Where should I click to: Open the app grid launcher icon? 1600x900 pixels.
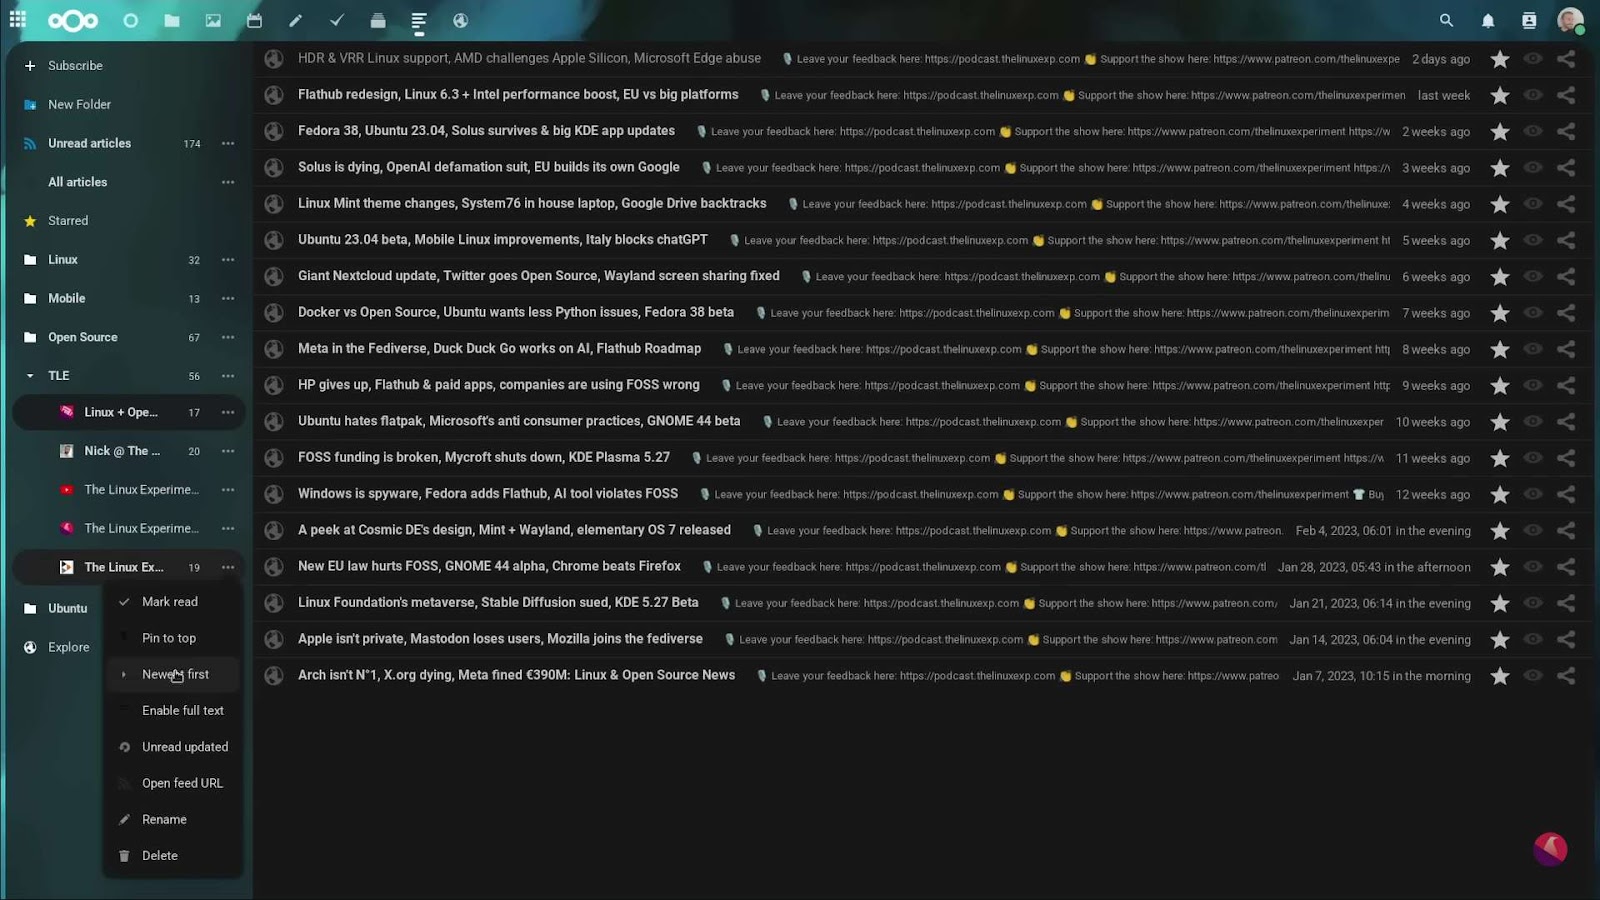click(x=18, y=20)
